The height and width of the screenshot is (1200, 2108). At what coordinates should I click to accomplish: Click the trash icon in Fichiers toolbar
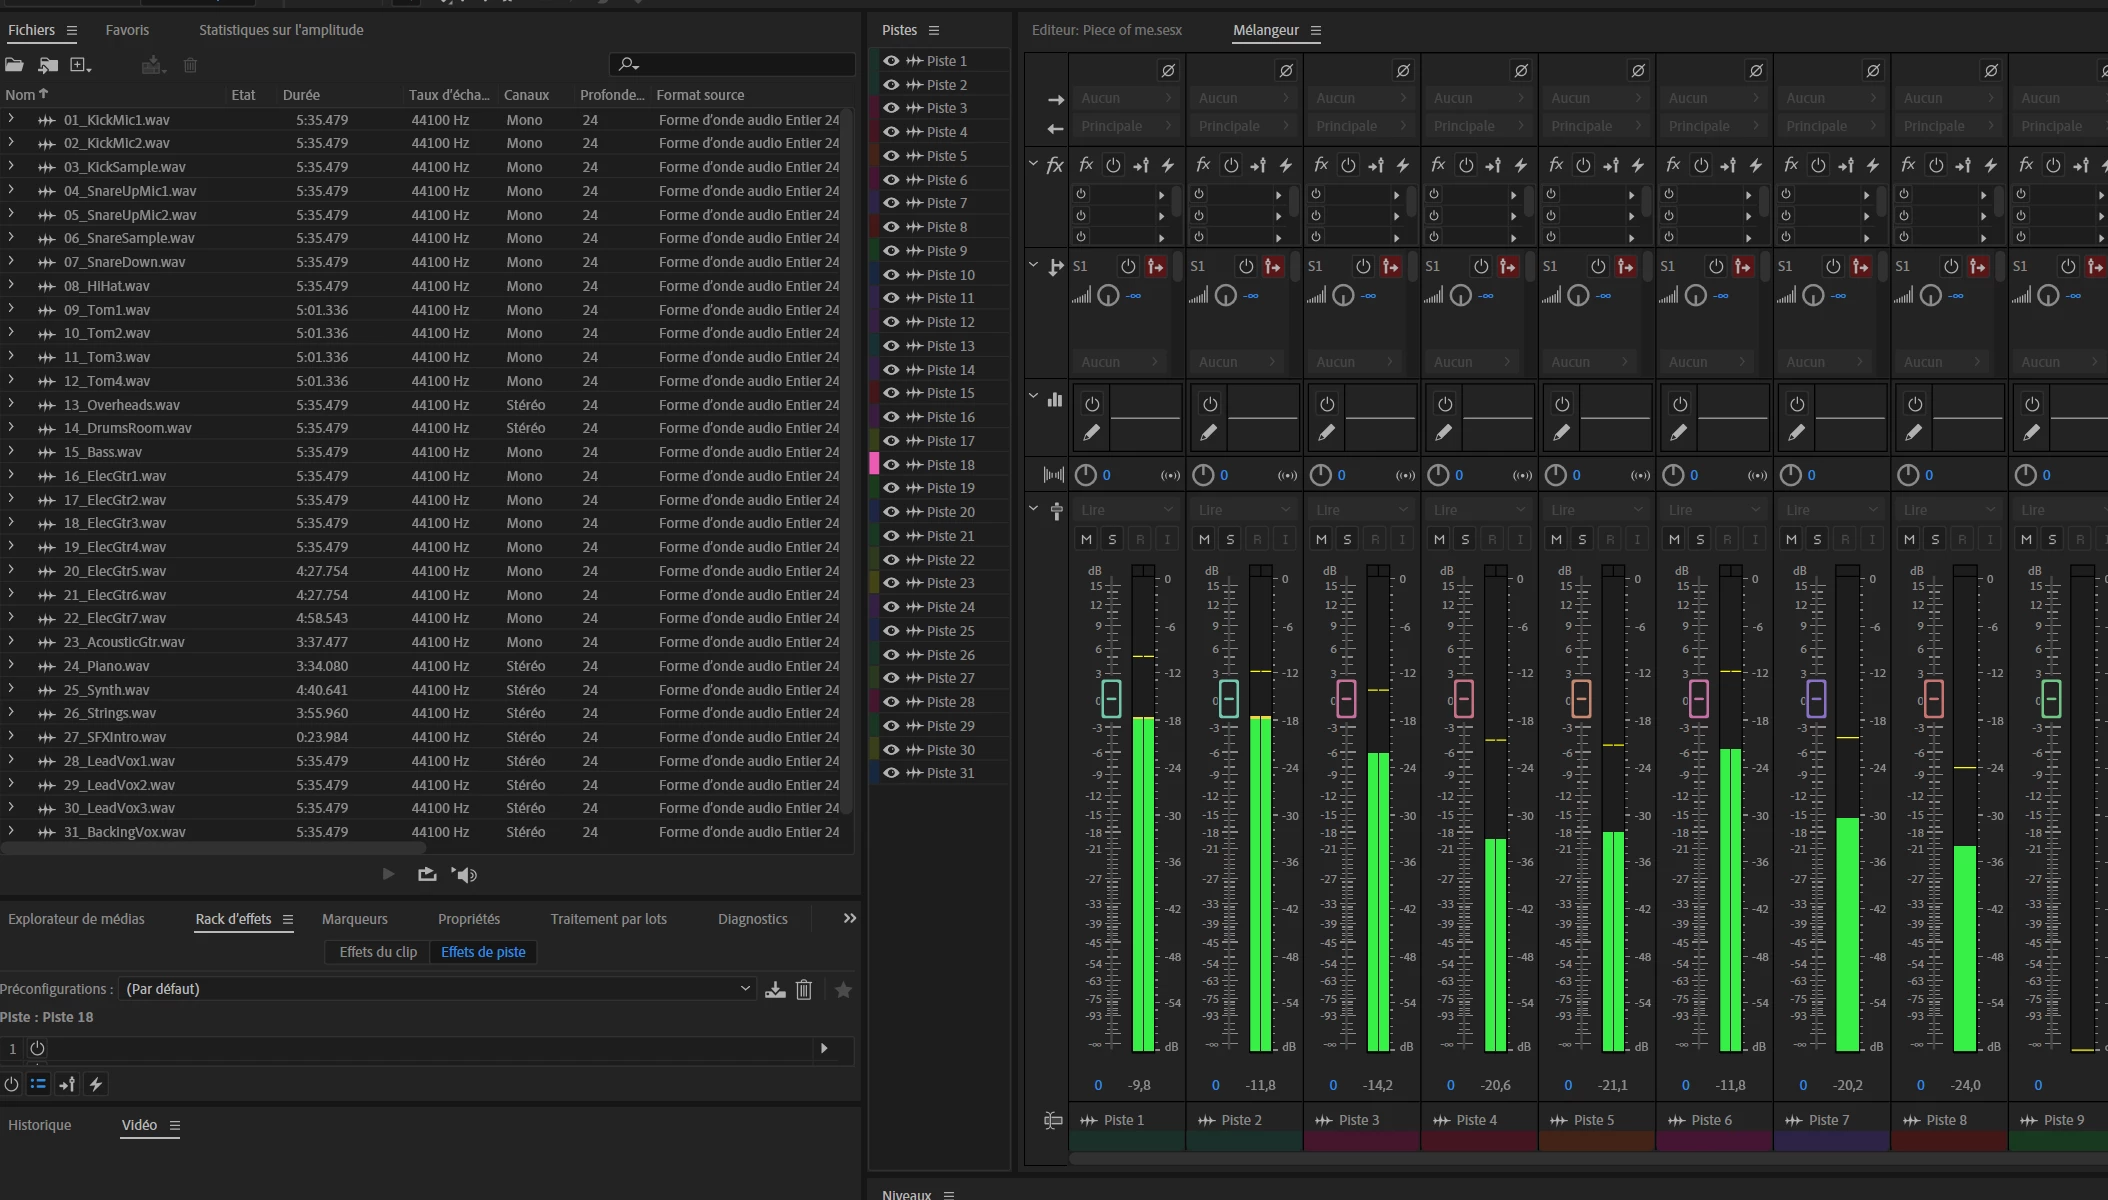click(190, 65)
